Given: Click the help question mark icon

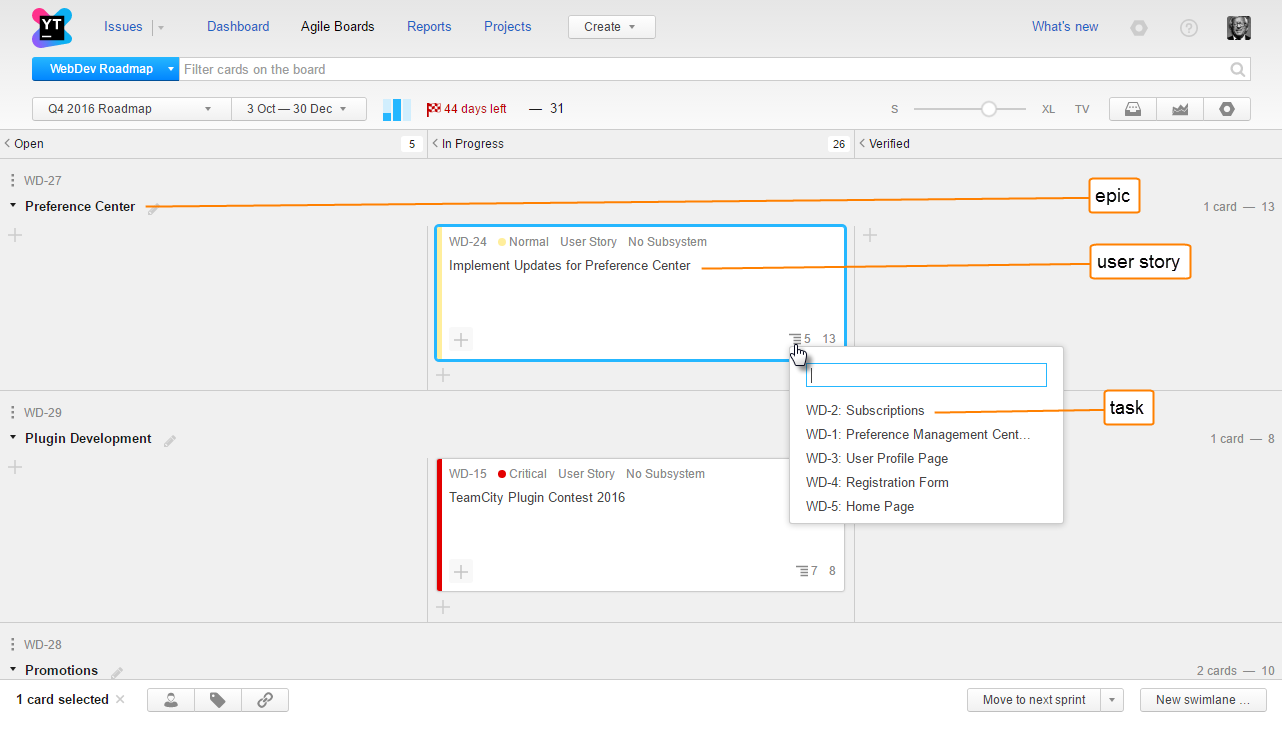Looking at the screenshot, I should pos(1189,28).
